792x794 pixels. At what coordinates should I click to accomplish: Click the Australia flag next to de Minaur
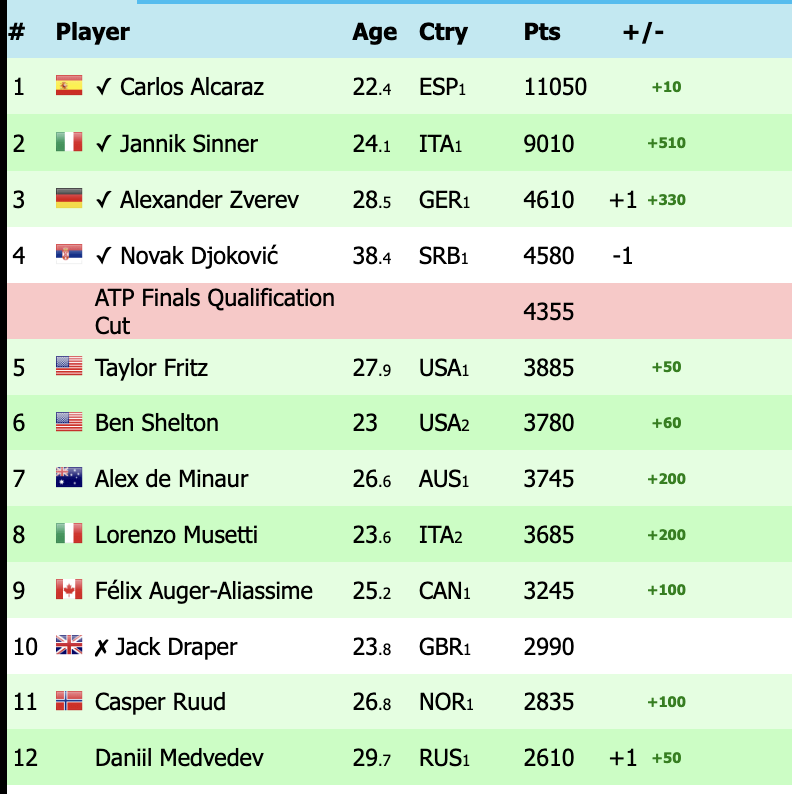coord(68,478)
